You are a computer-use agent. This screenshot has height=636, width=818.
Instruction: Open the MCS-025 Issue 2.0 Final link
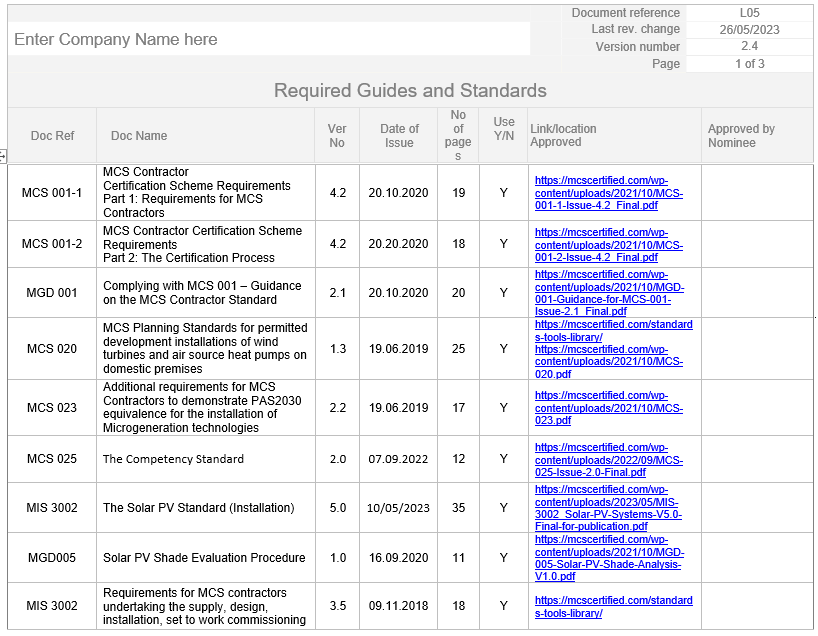point(608,460)
